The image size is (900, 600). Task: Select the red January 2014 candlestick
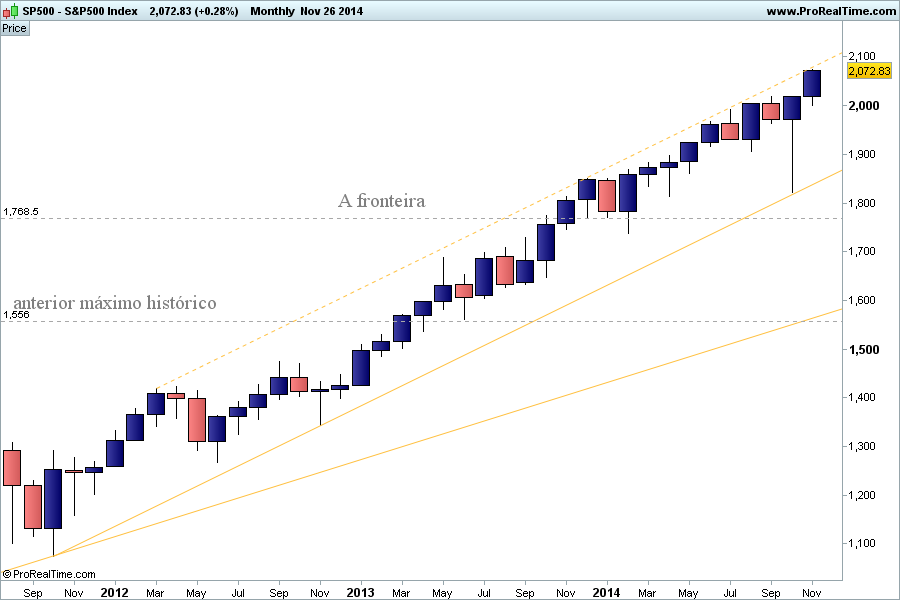pos(607,196)
